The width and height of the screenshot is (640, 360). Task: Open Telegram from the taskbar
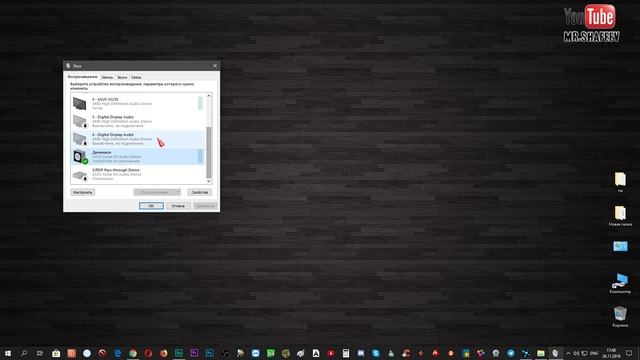[x=511, y=353]
